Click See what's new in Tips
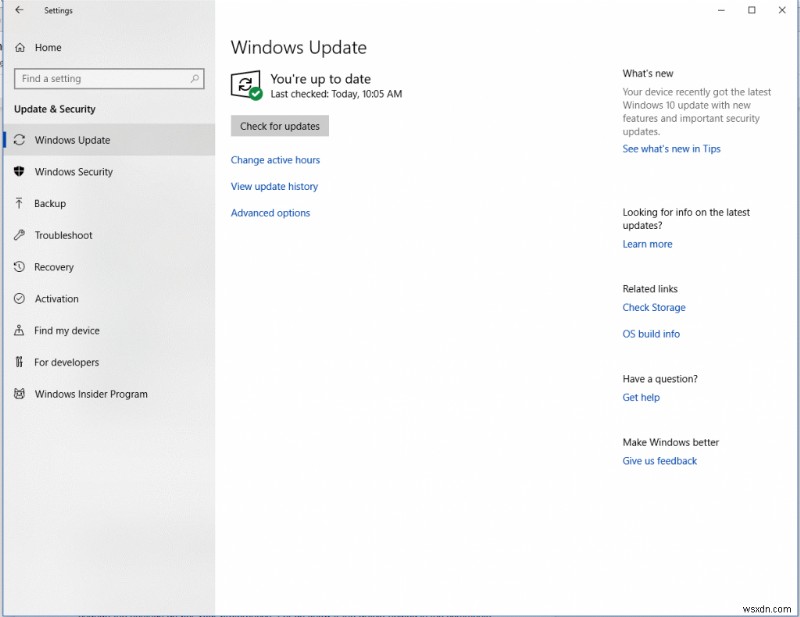The image size is (800, 617). [671, 148]
